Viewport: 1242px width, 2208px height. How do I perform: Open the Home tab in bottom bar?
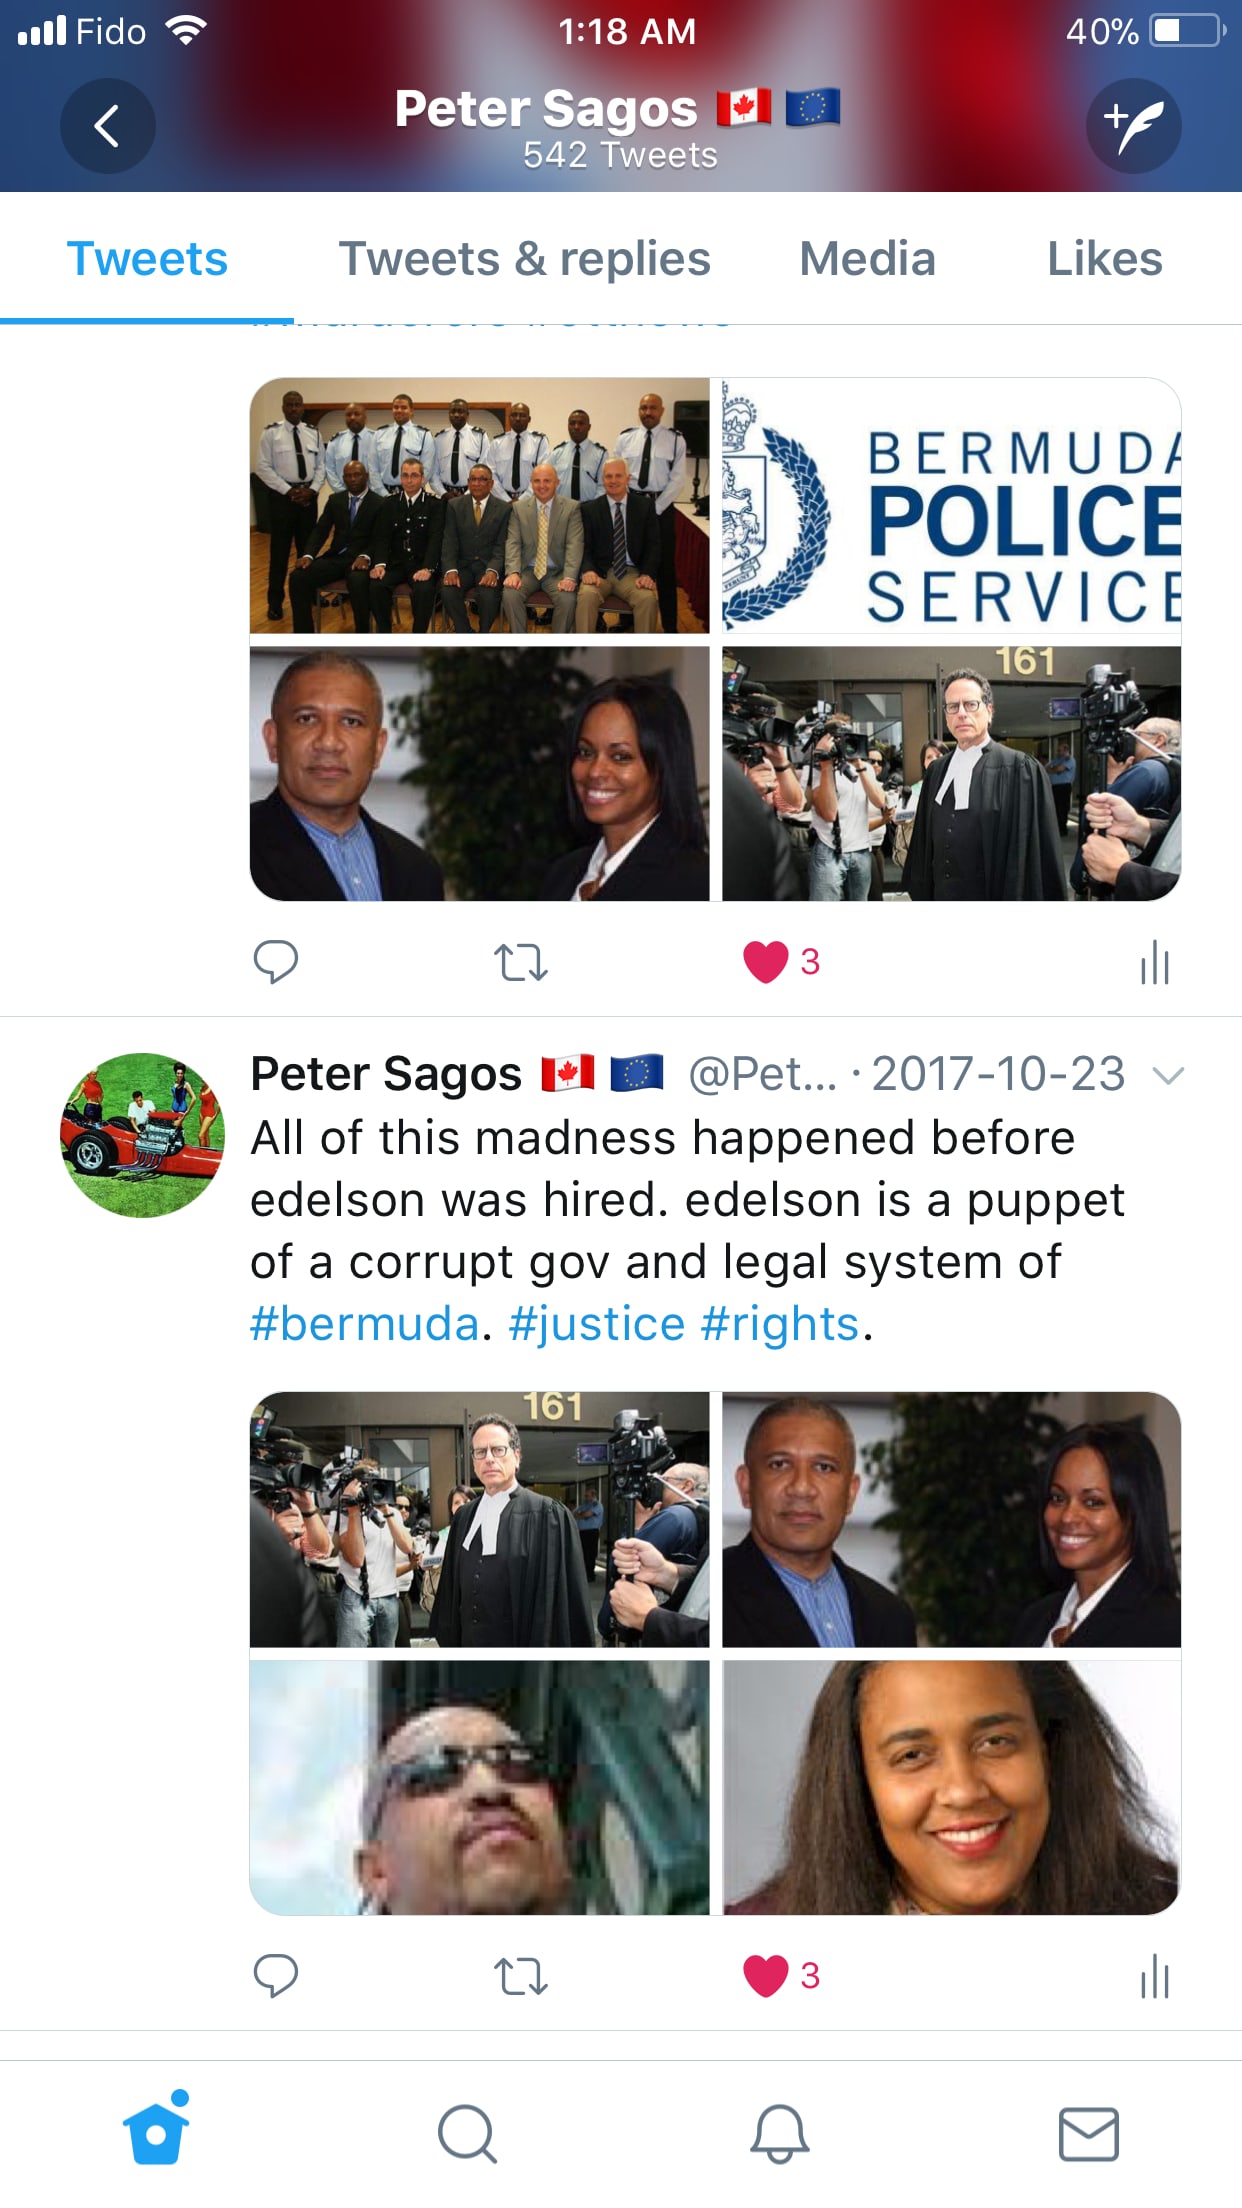(156, 2128)
